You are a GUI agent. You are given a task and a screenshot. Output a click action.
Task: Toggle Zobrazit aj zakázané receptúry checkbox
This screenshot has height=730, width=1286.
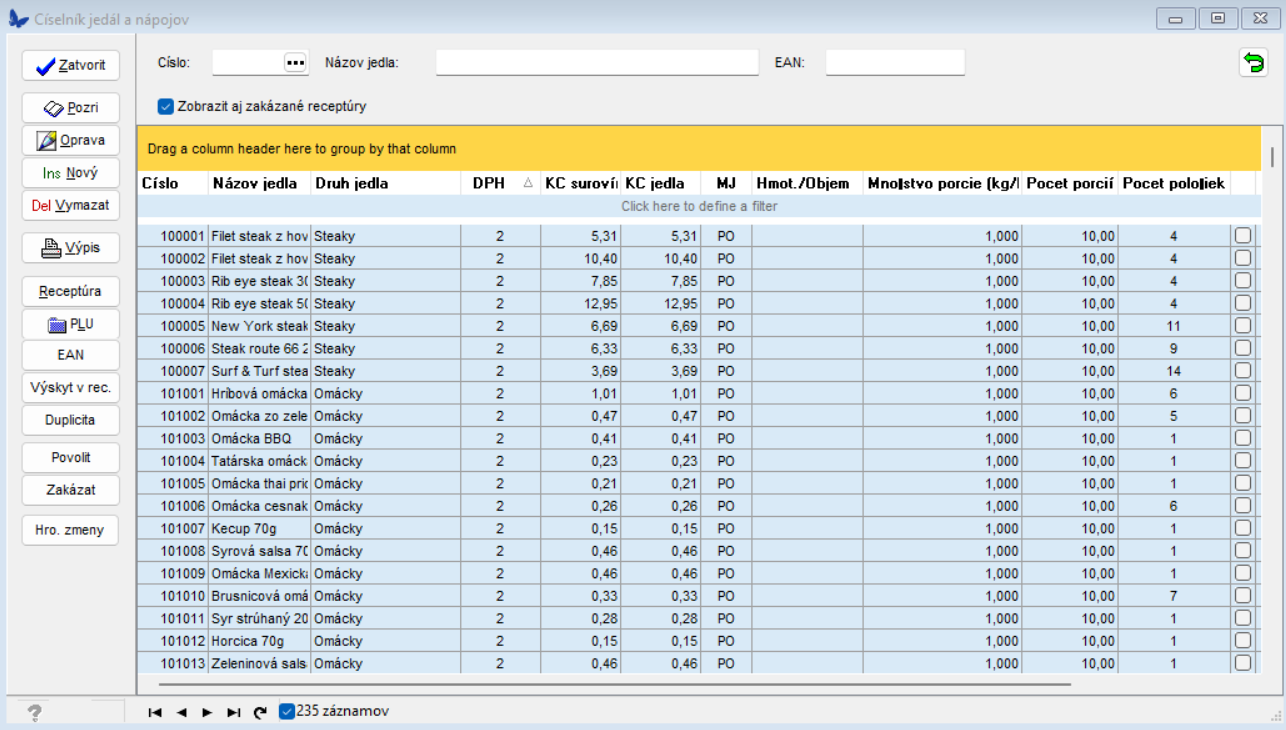[x=165, y=106]
